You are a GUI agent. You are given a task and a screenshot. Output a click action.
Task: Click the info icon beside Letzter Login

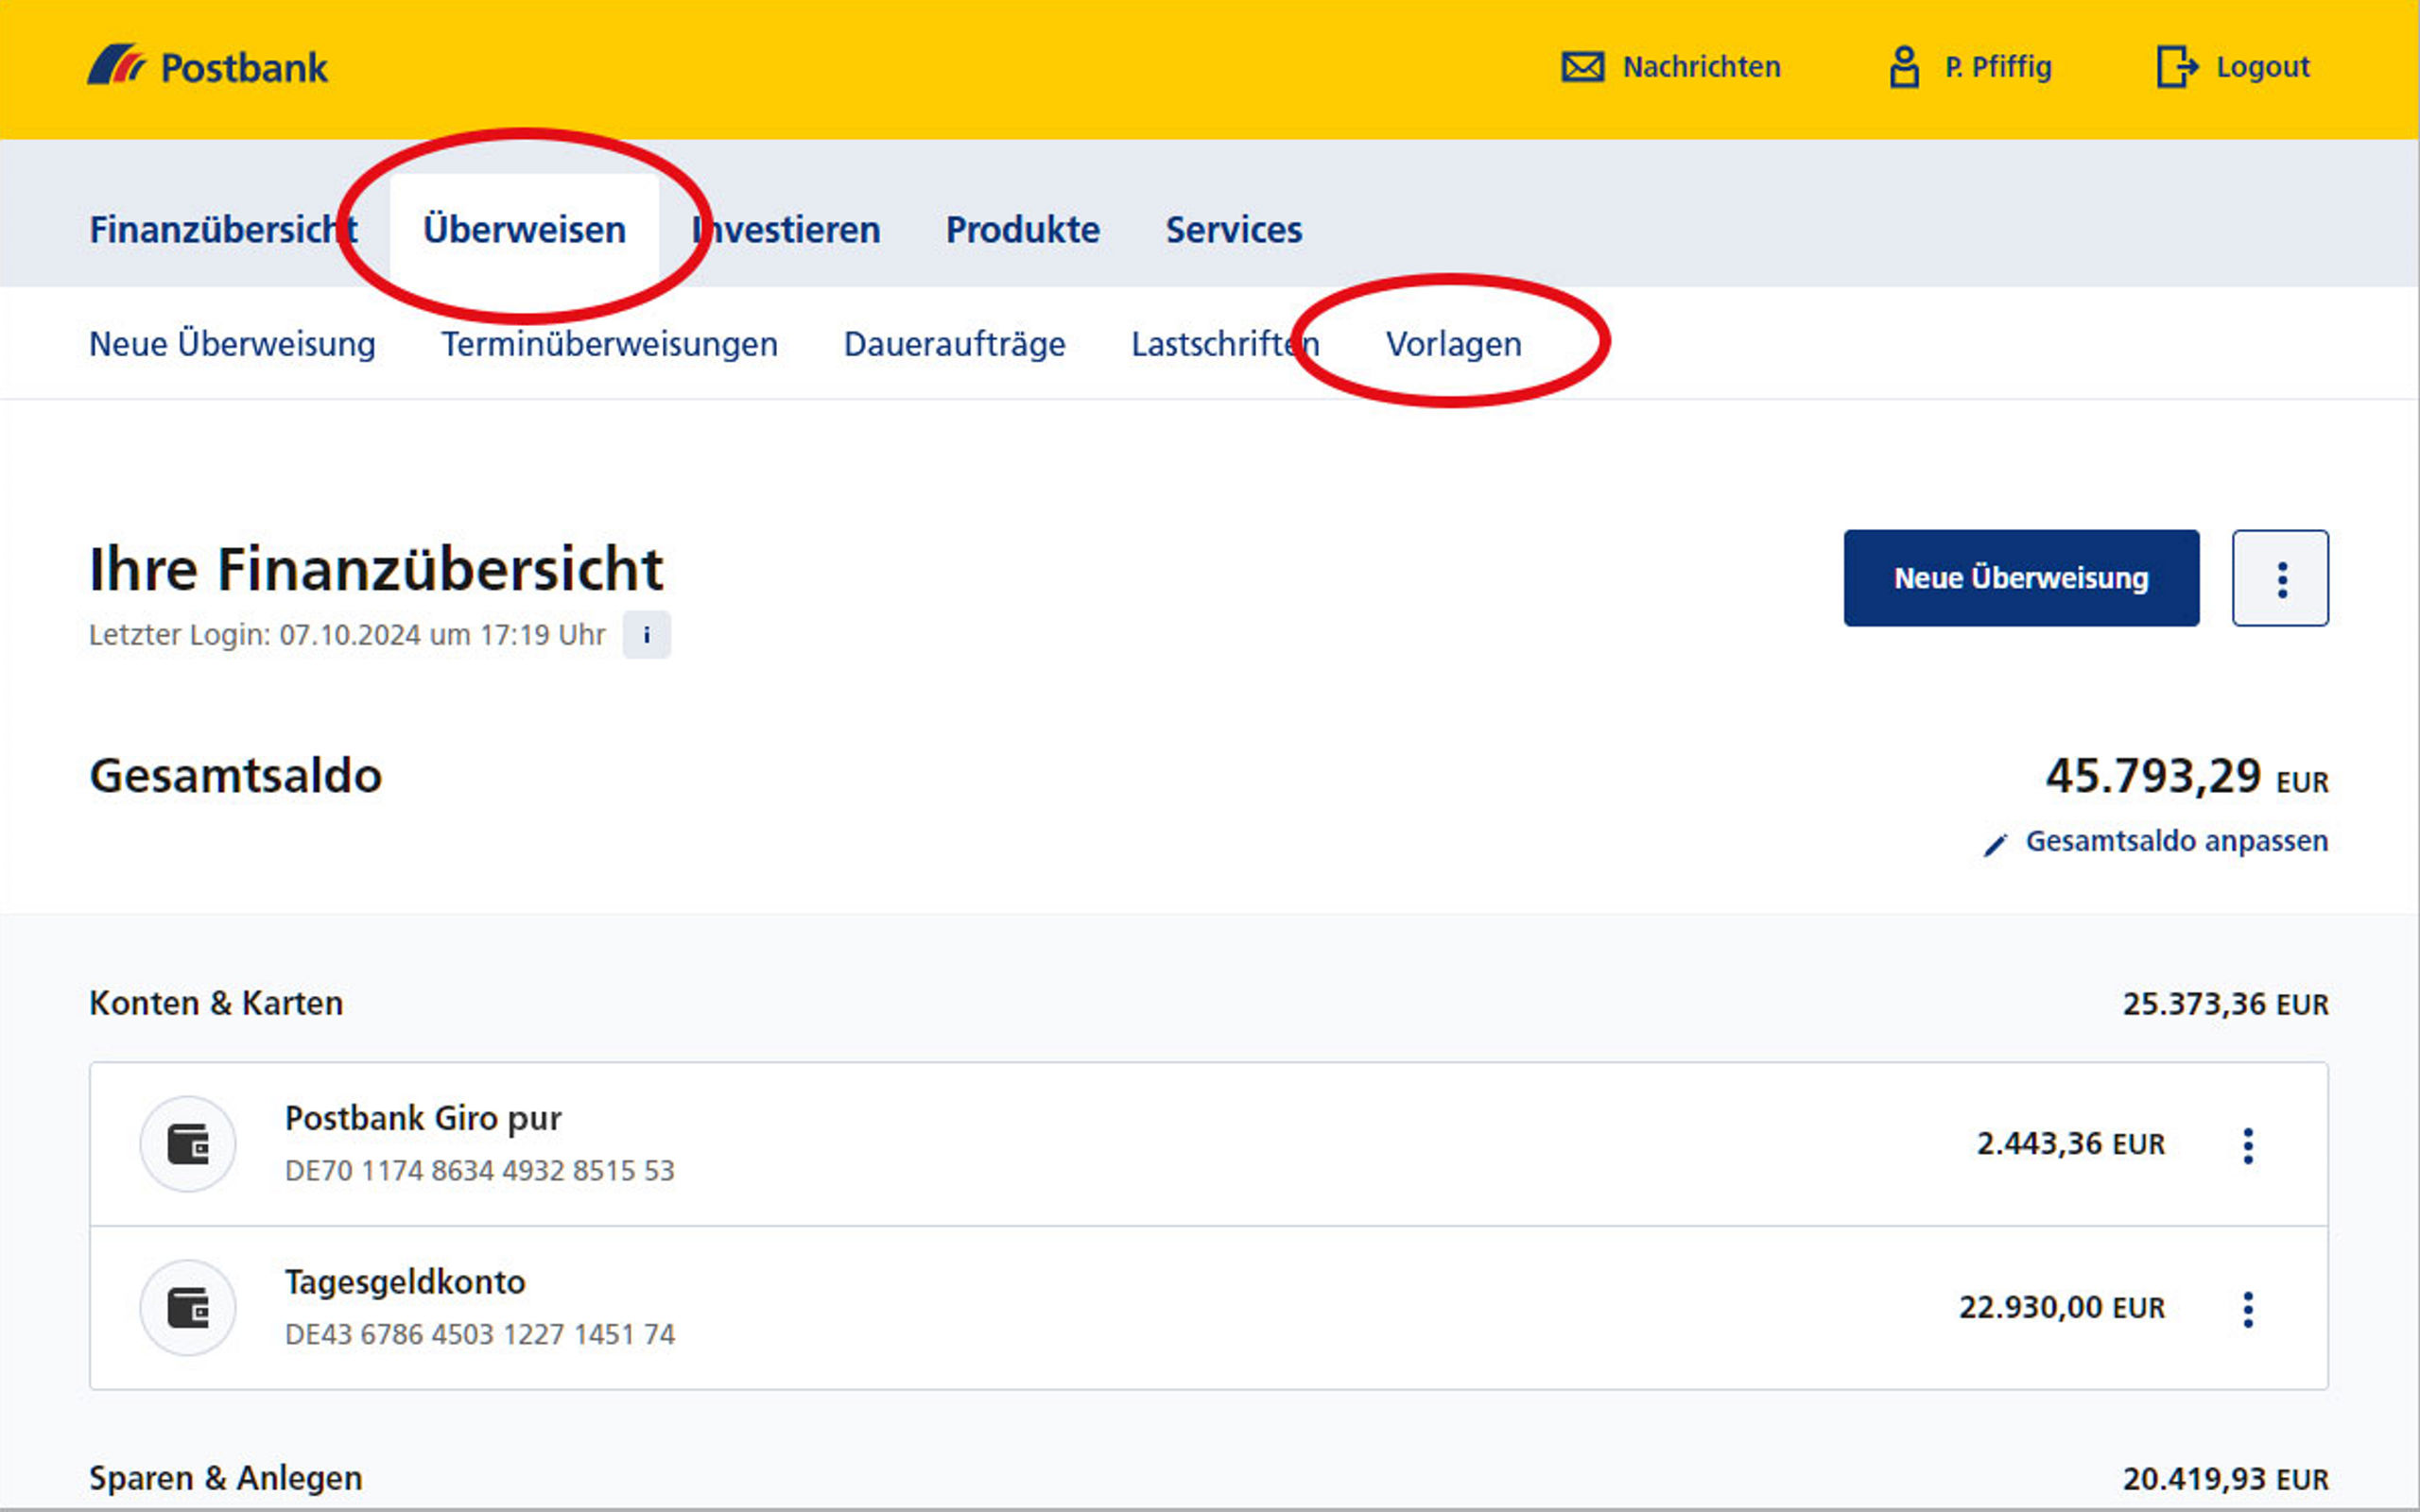pyautogui.click(x=646, y=635)
